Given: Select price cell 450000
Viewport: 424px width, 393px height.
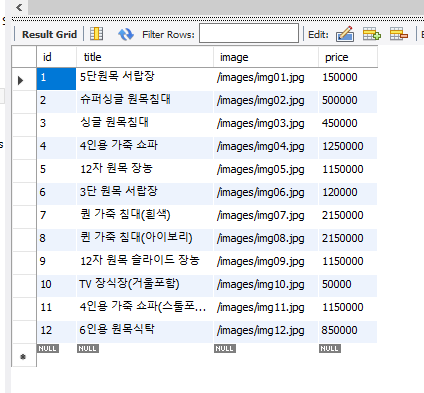Looking at the screenshot, I should [348, 124].
